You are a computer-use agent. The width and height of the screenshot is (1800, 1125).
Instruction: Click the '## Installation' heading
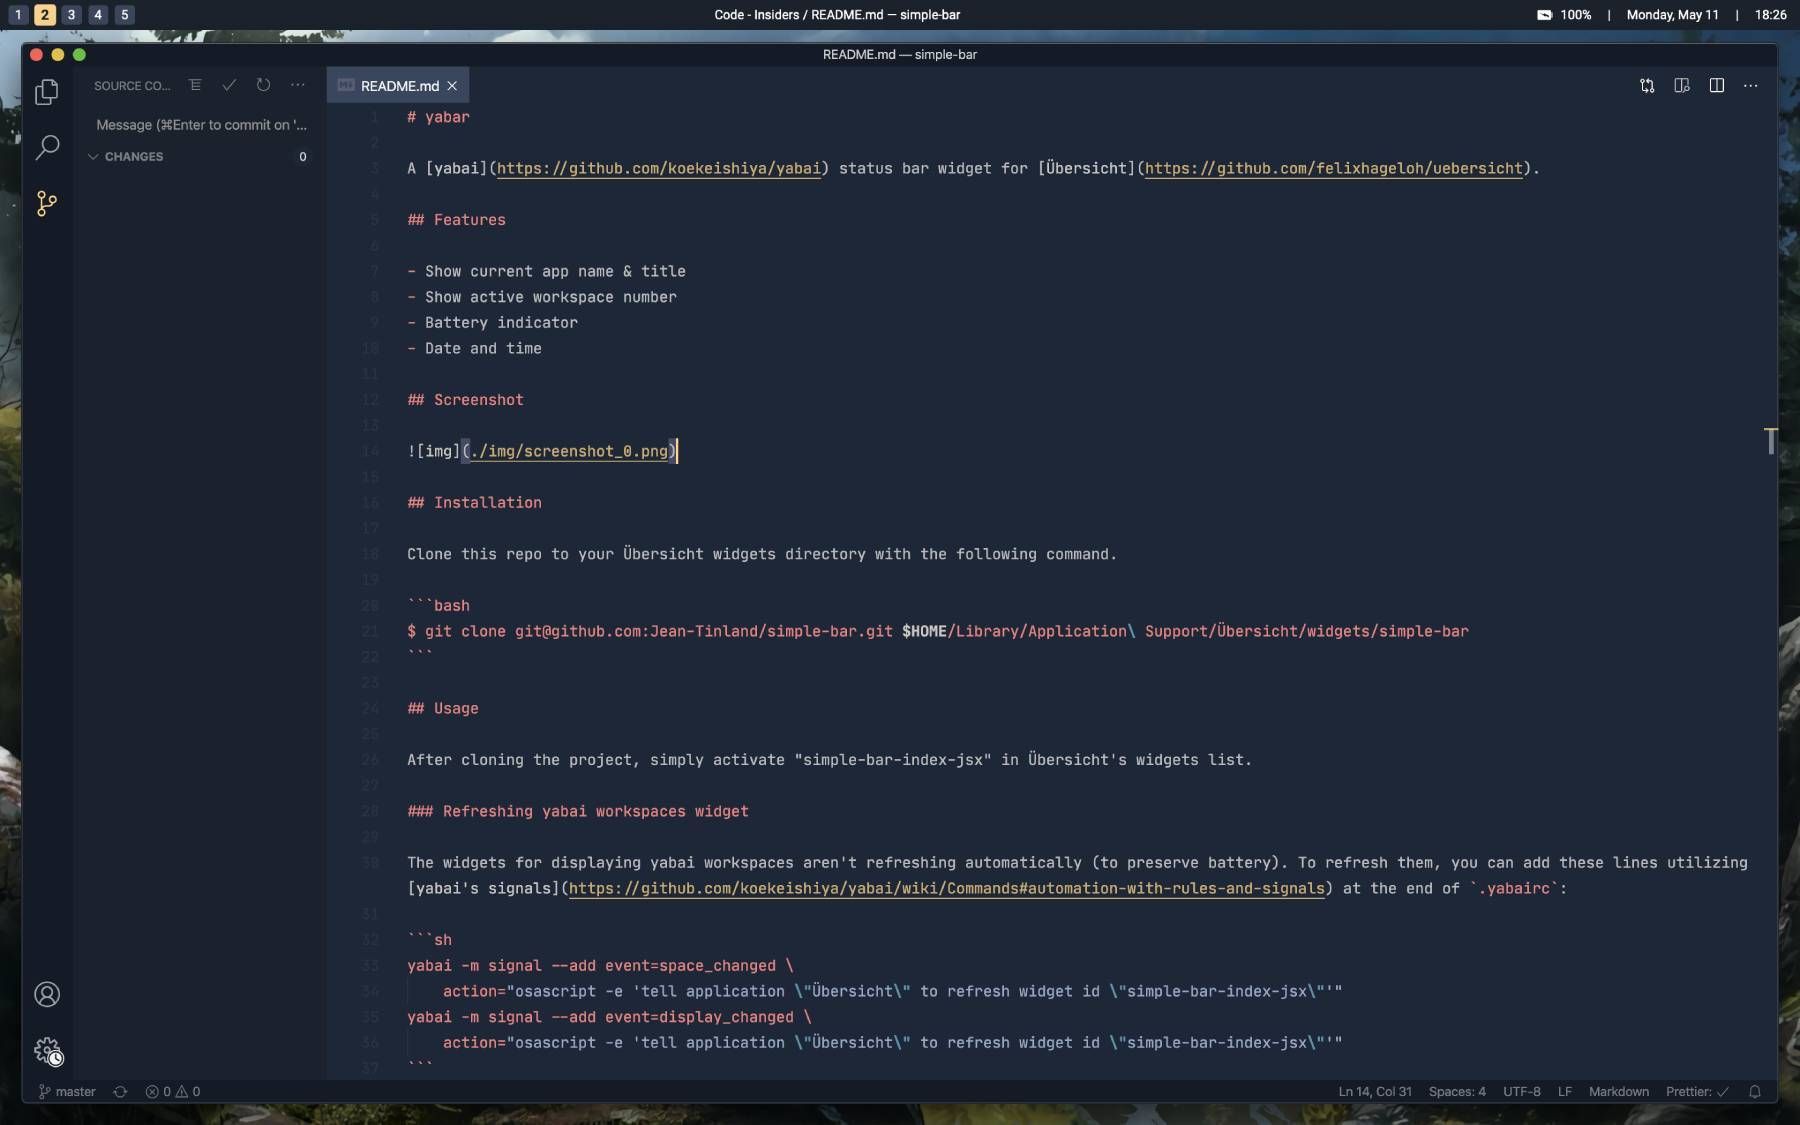click(x=474, y=504)
